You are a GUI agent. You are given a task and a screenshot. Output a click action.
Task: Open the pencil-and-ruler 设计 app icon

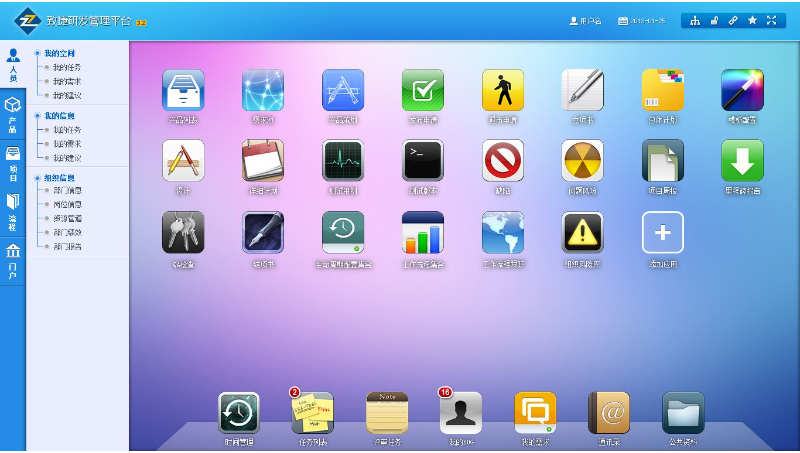[x=183, y=161]
